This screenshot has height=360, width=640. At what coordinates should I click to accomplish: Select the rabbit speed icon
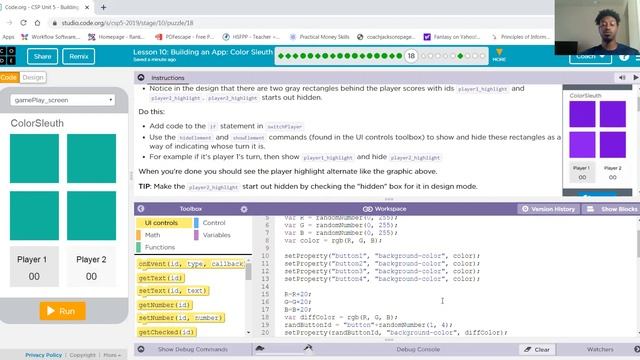(x=308, y=348)
